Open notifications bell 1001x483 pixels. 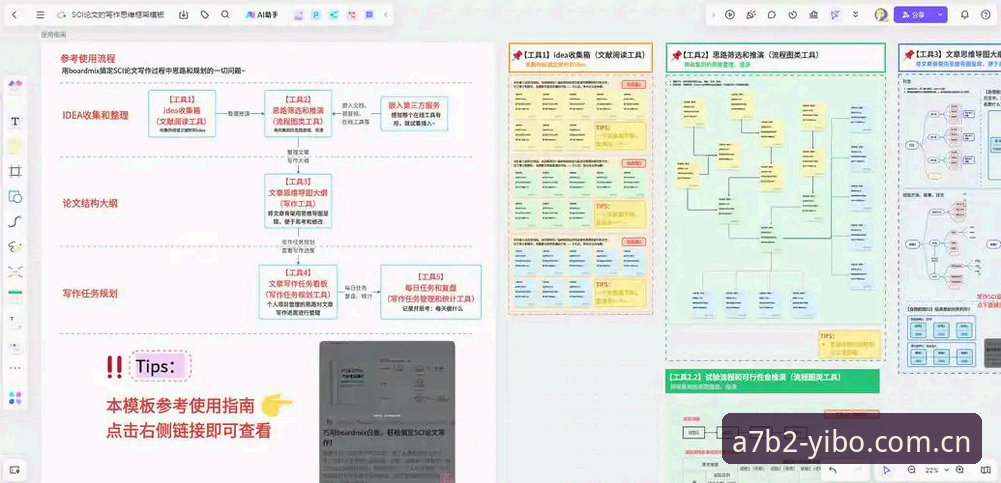point(965,15)
